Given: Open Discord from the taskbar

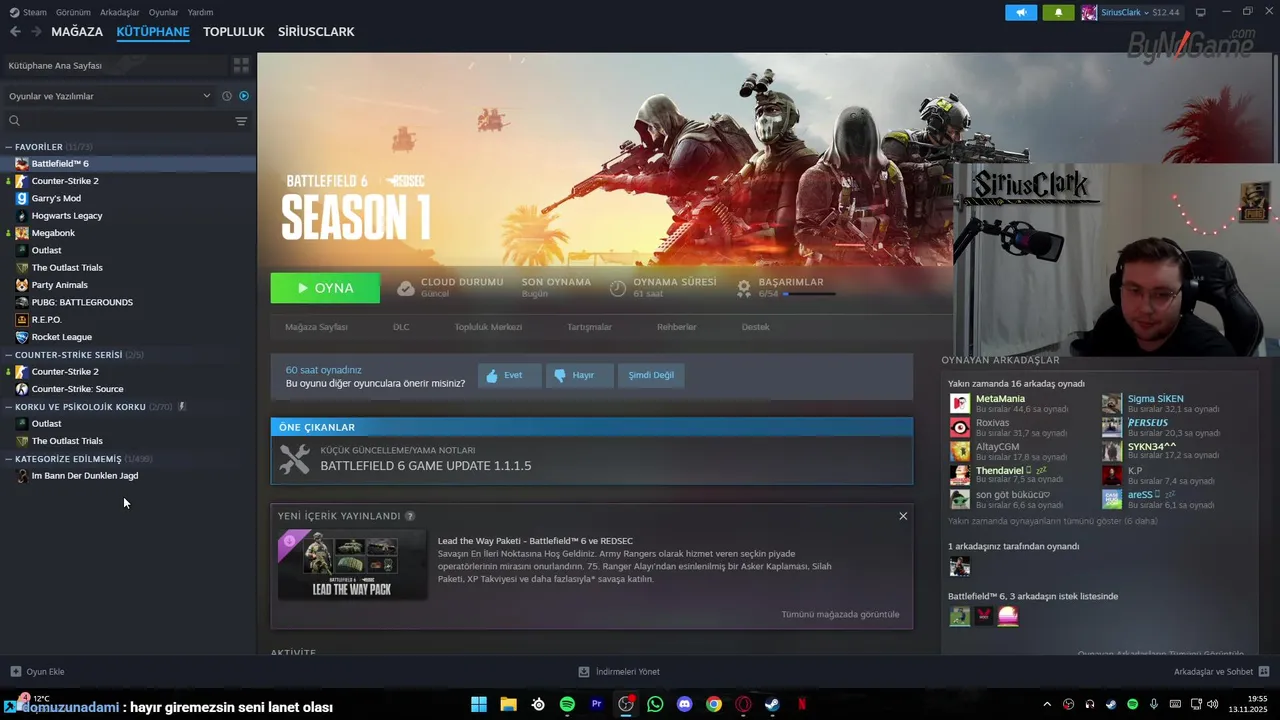Looking at the screenshot, I should point(684,704).
